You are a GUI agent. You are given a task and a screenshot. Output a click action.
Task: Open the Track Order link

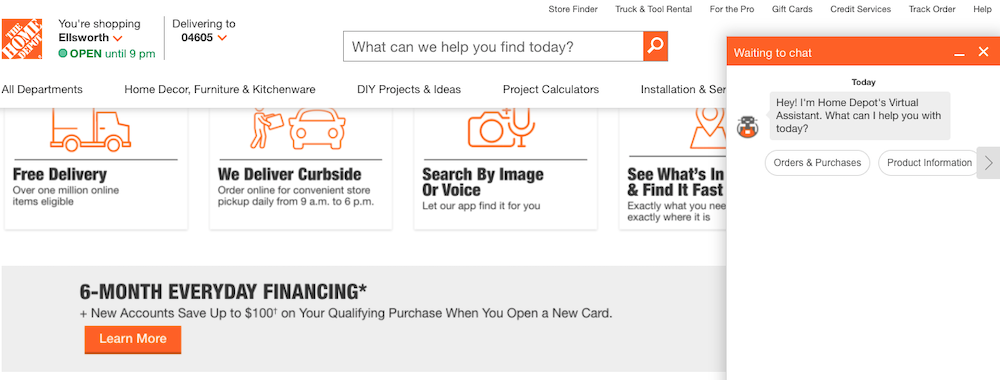tap(932, 9)
